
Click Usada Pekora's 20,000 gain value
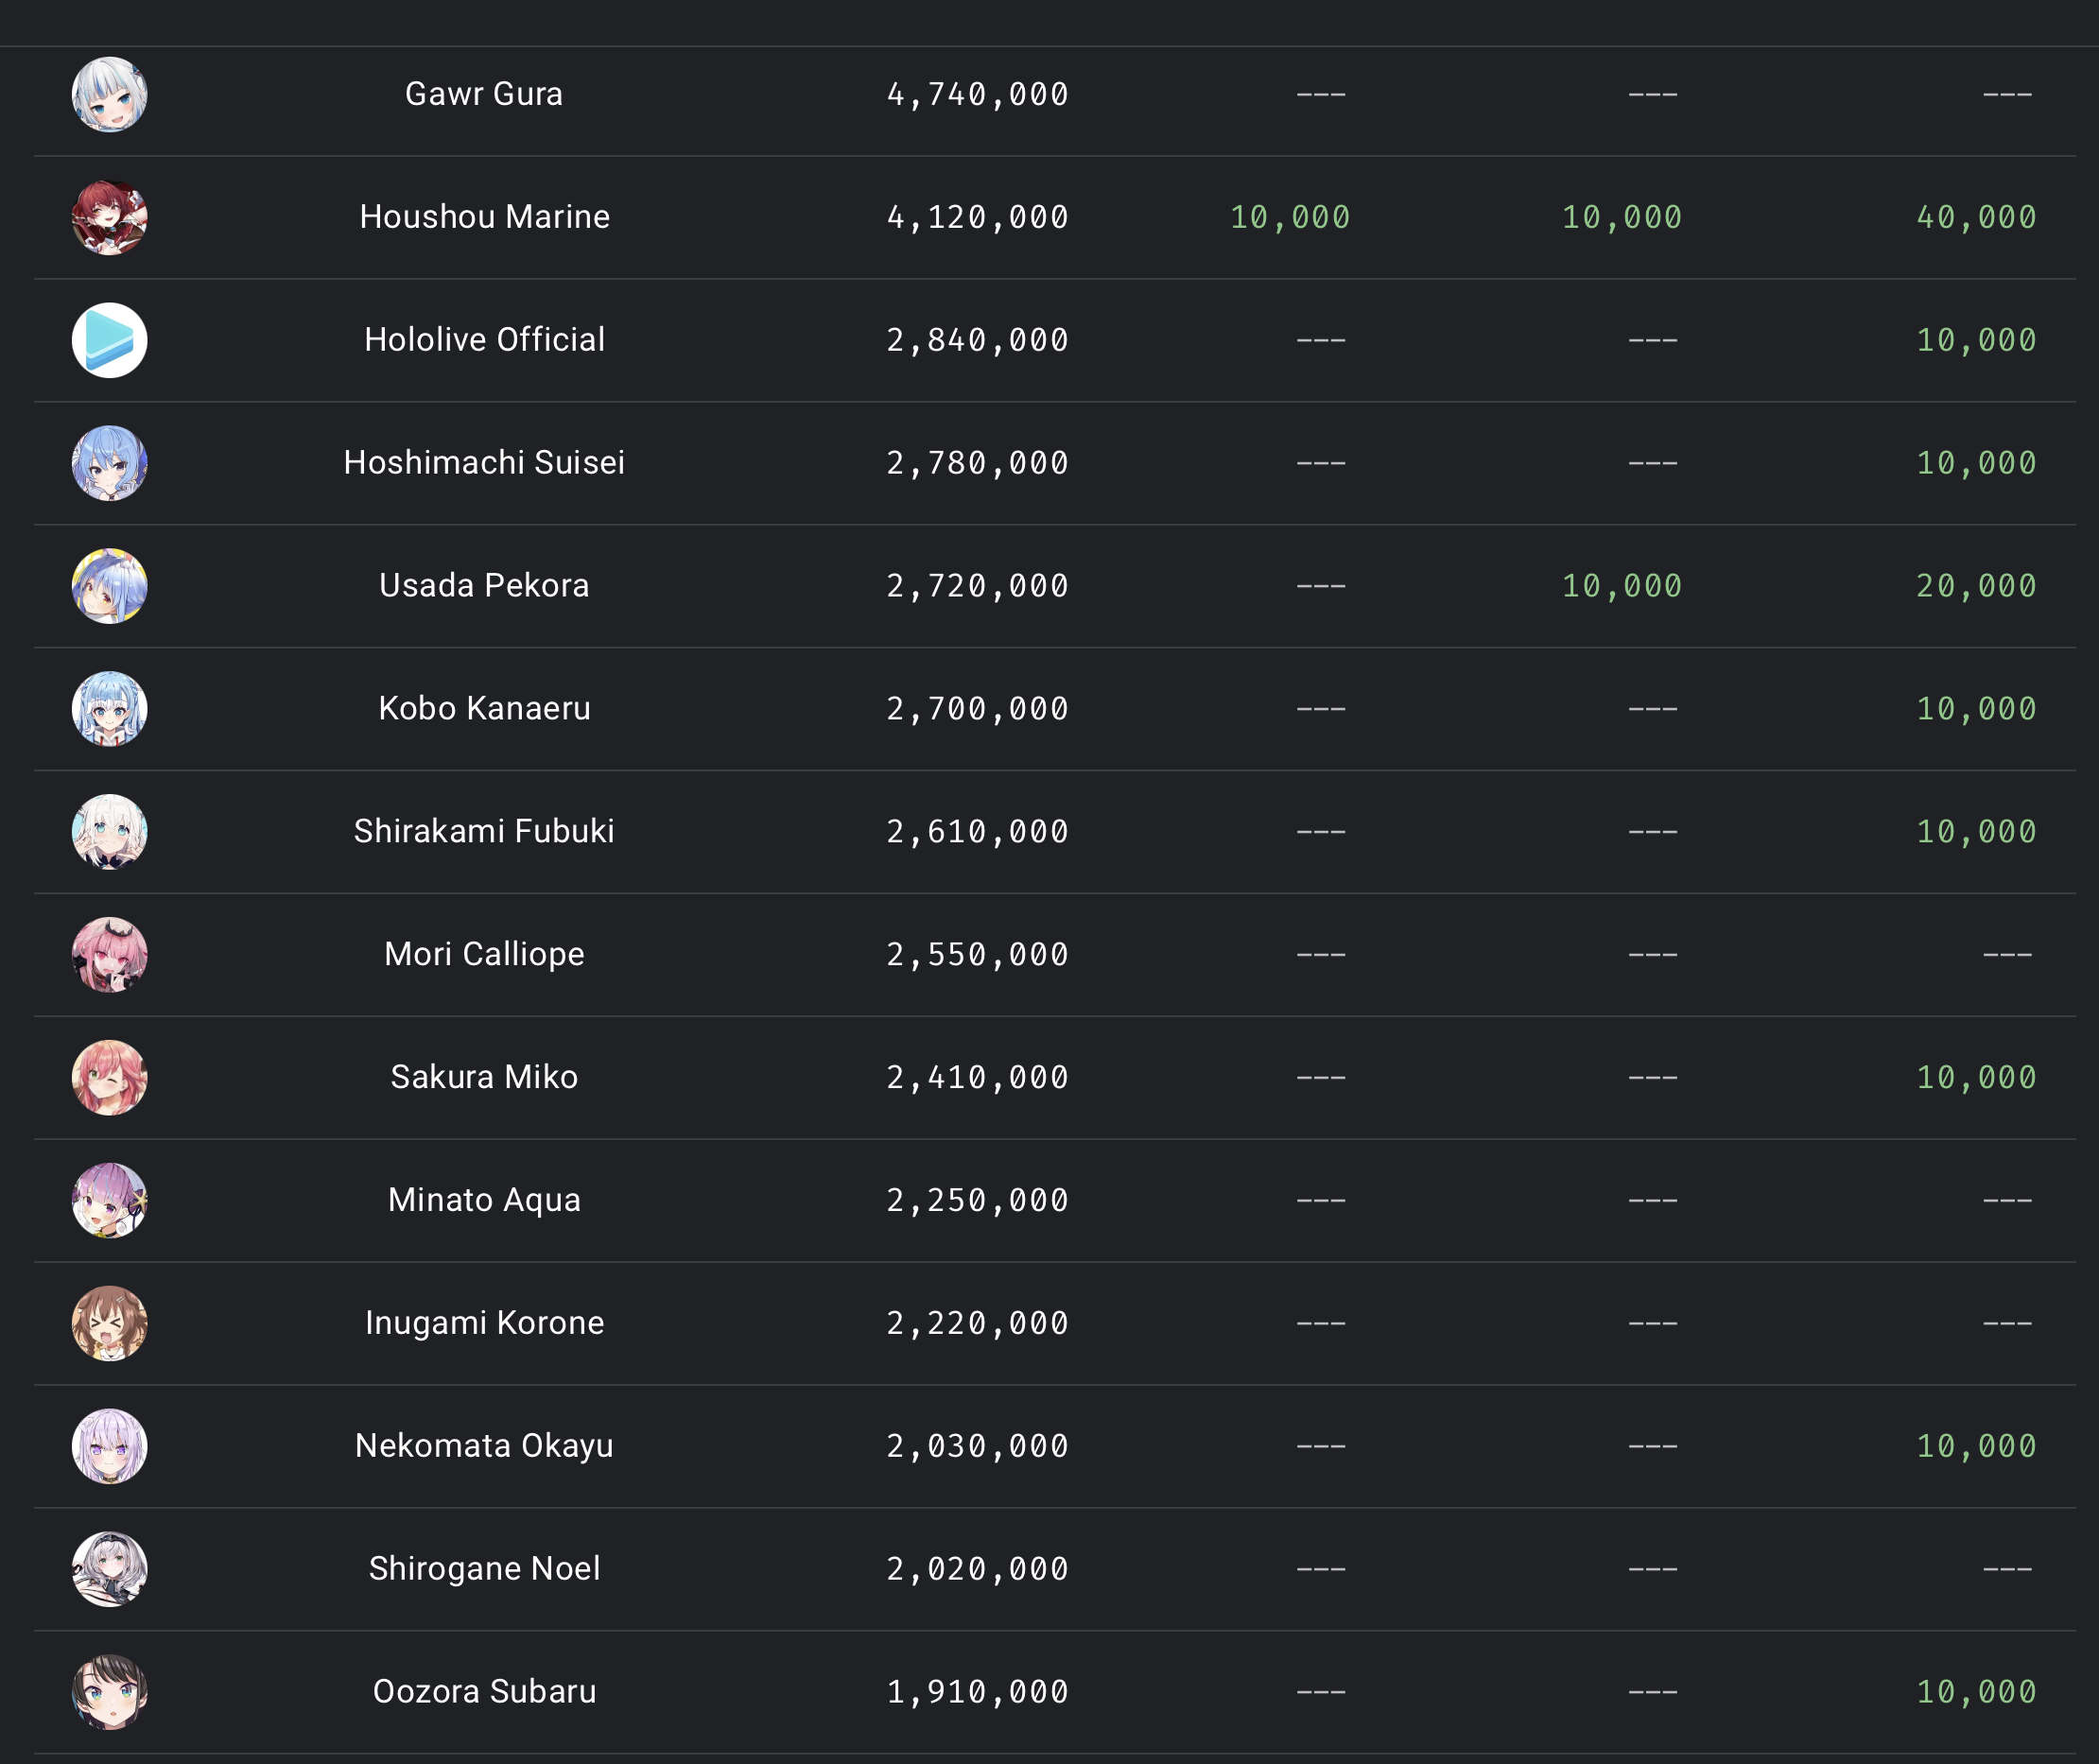(1975, 586)
